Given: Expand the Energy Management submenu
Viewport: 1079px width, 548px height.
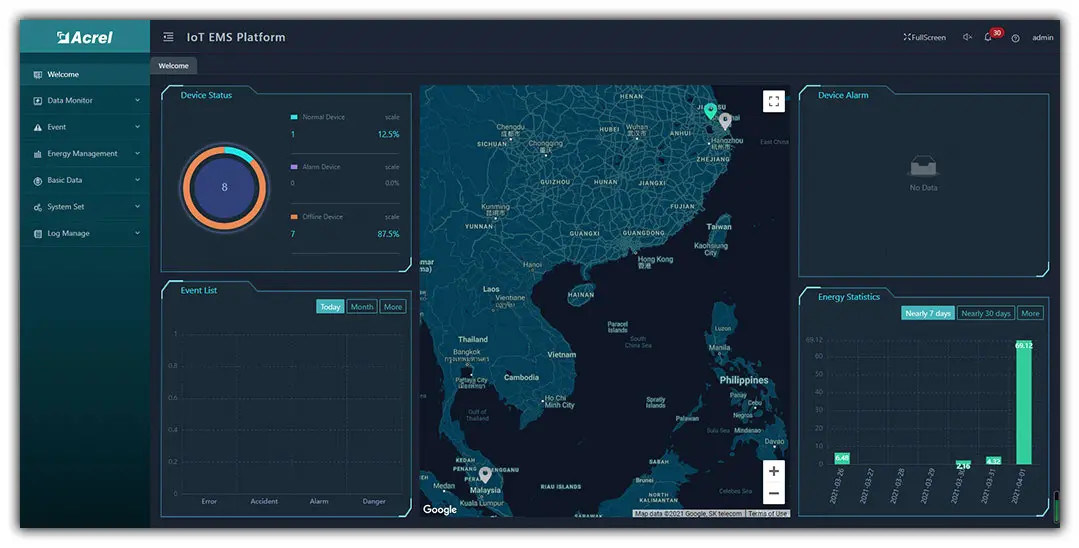Looking at the screenshot, I should pos(137,154).
